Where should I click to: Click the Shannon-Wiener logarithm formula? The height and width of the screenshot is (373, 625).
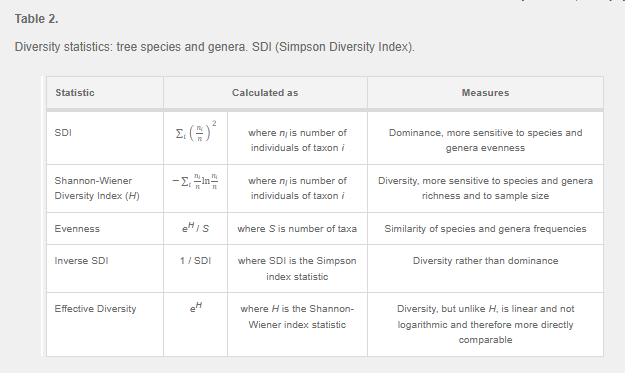click(x=195, y=181)
